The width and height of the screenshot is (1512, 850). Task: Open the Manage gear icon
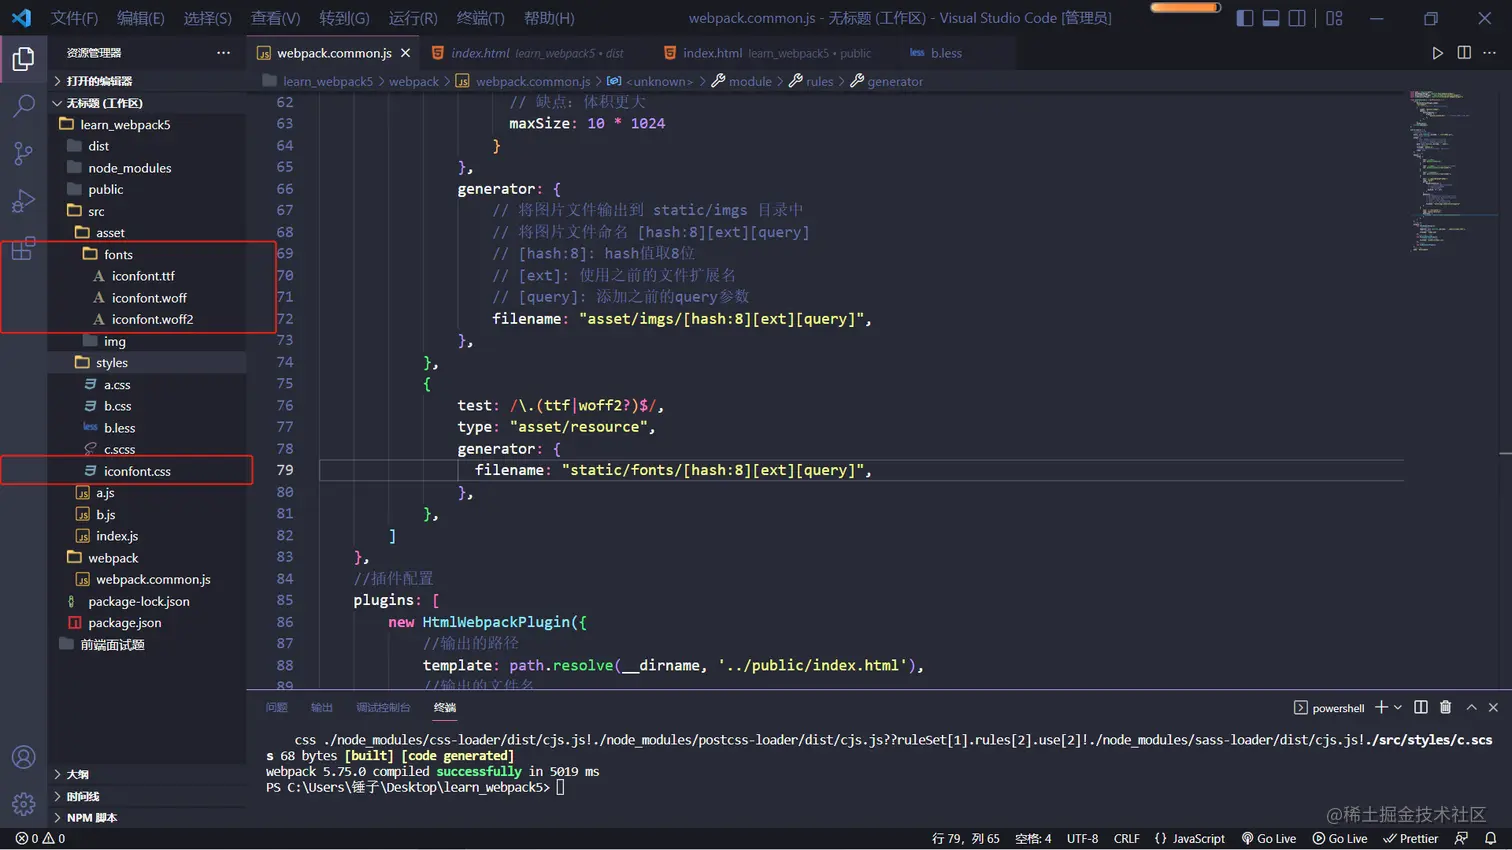point(23,803)
